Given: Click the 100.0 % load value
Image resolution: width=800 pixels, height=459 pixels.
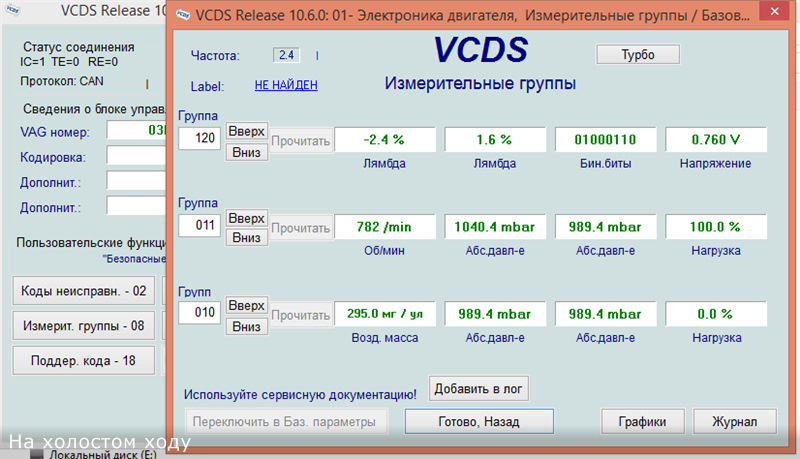Looking at the screenshot, I should [716, 227].
